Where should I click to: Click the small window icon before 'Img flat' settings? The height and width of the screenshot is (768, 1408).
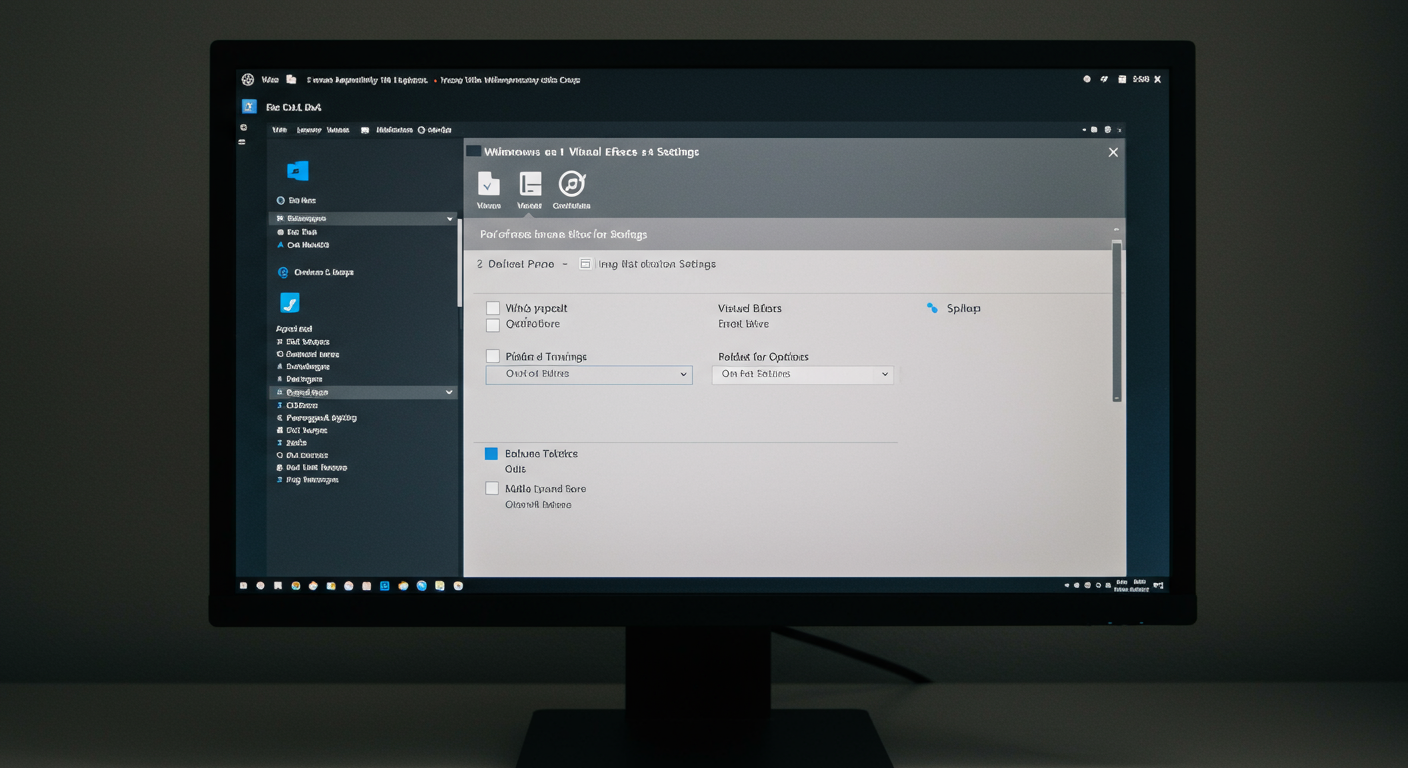point(585,264)
